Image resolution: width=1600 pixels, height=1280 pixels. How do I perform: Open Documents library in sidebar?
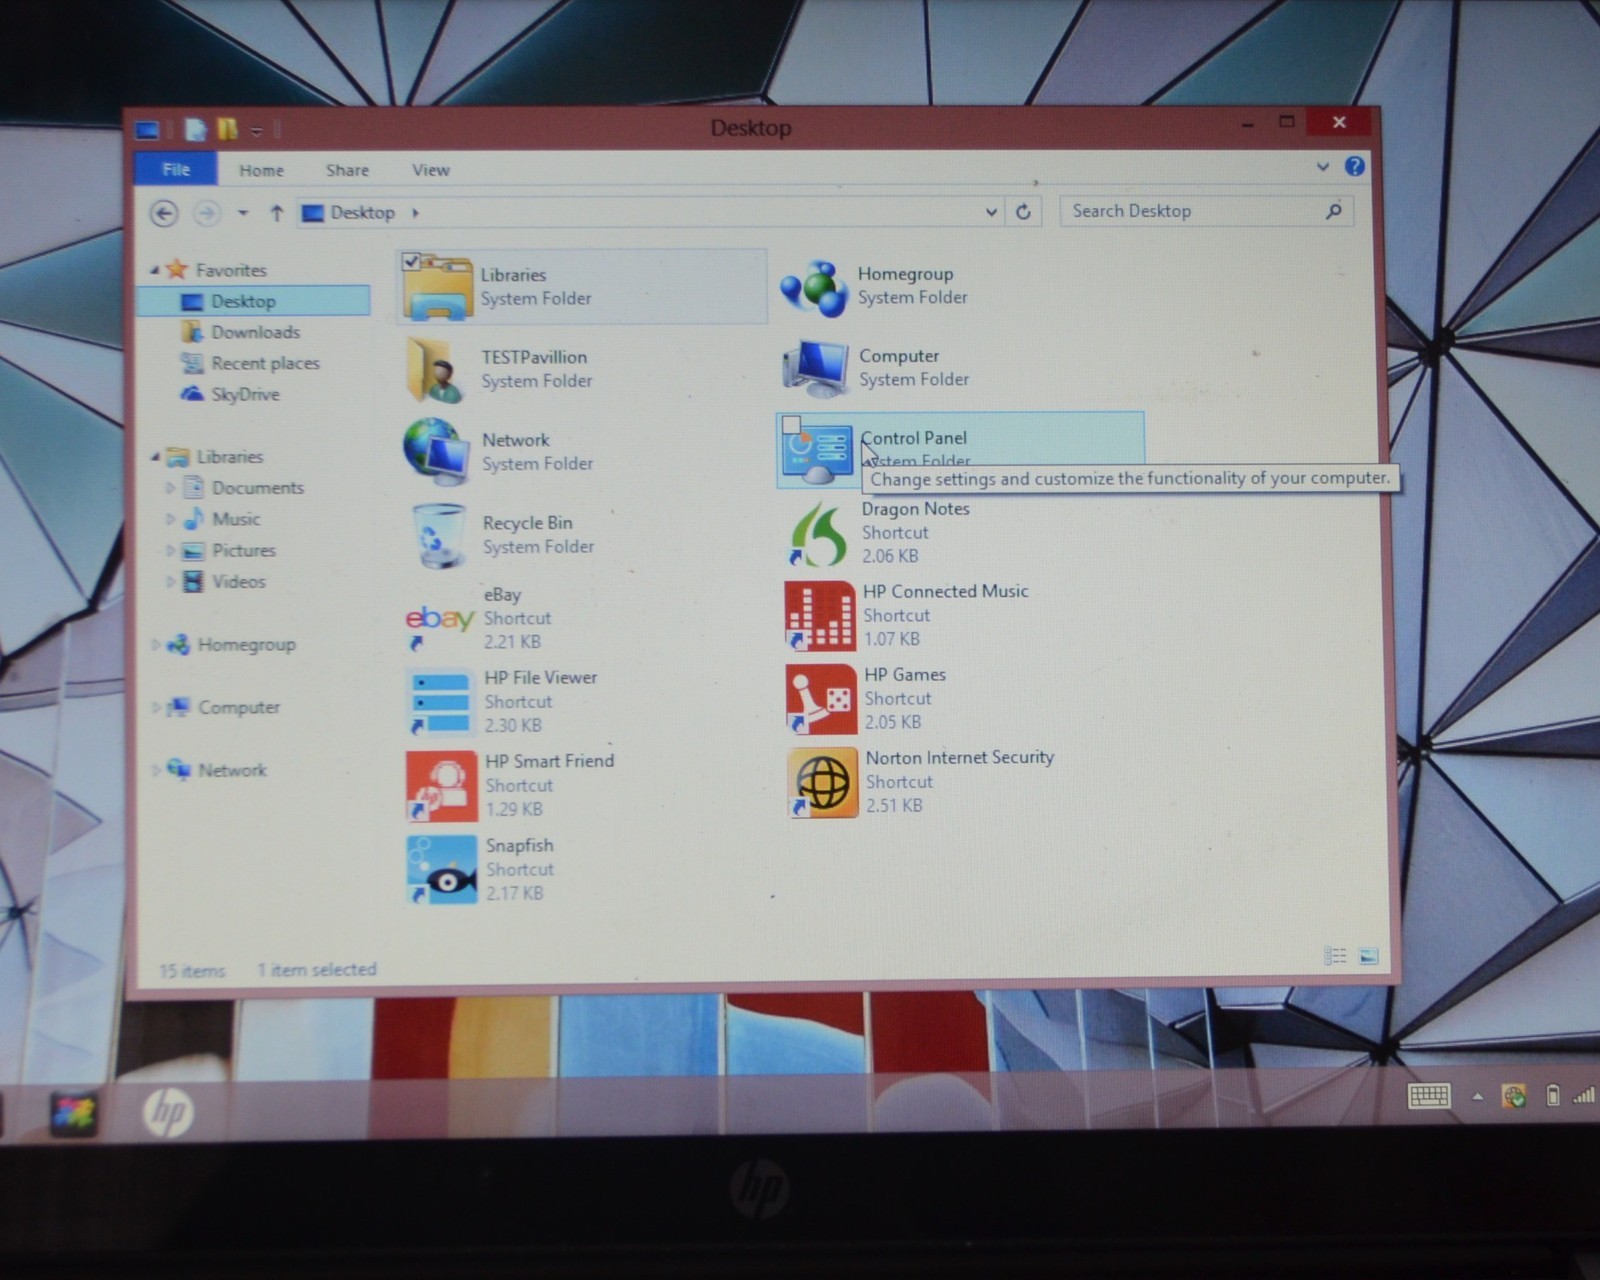(x=257, y=488)
